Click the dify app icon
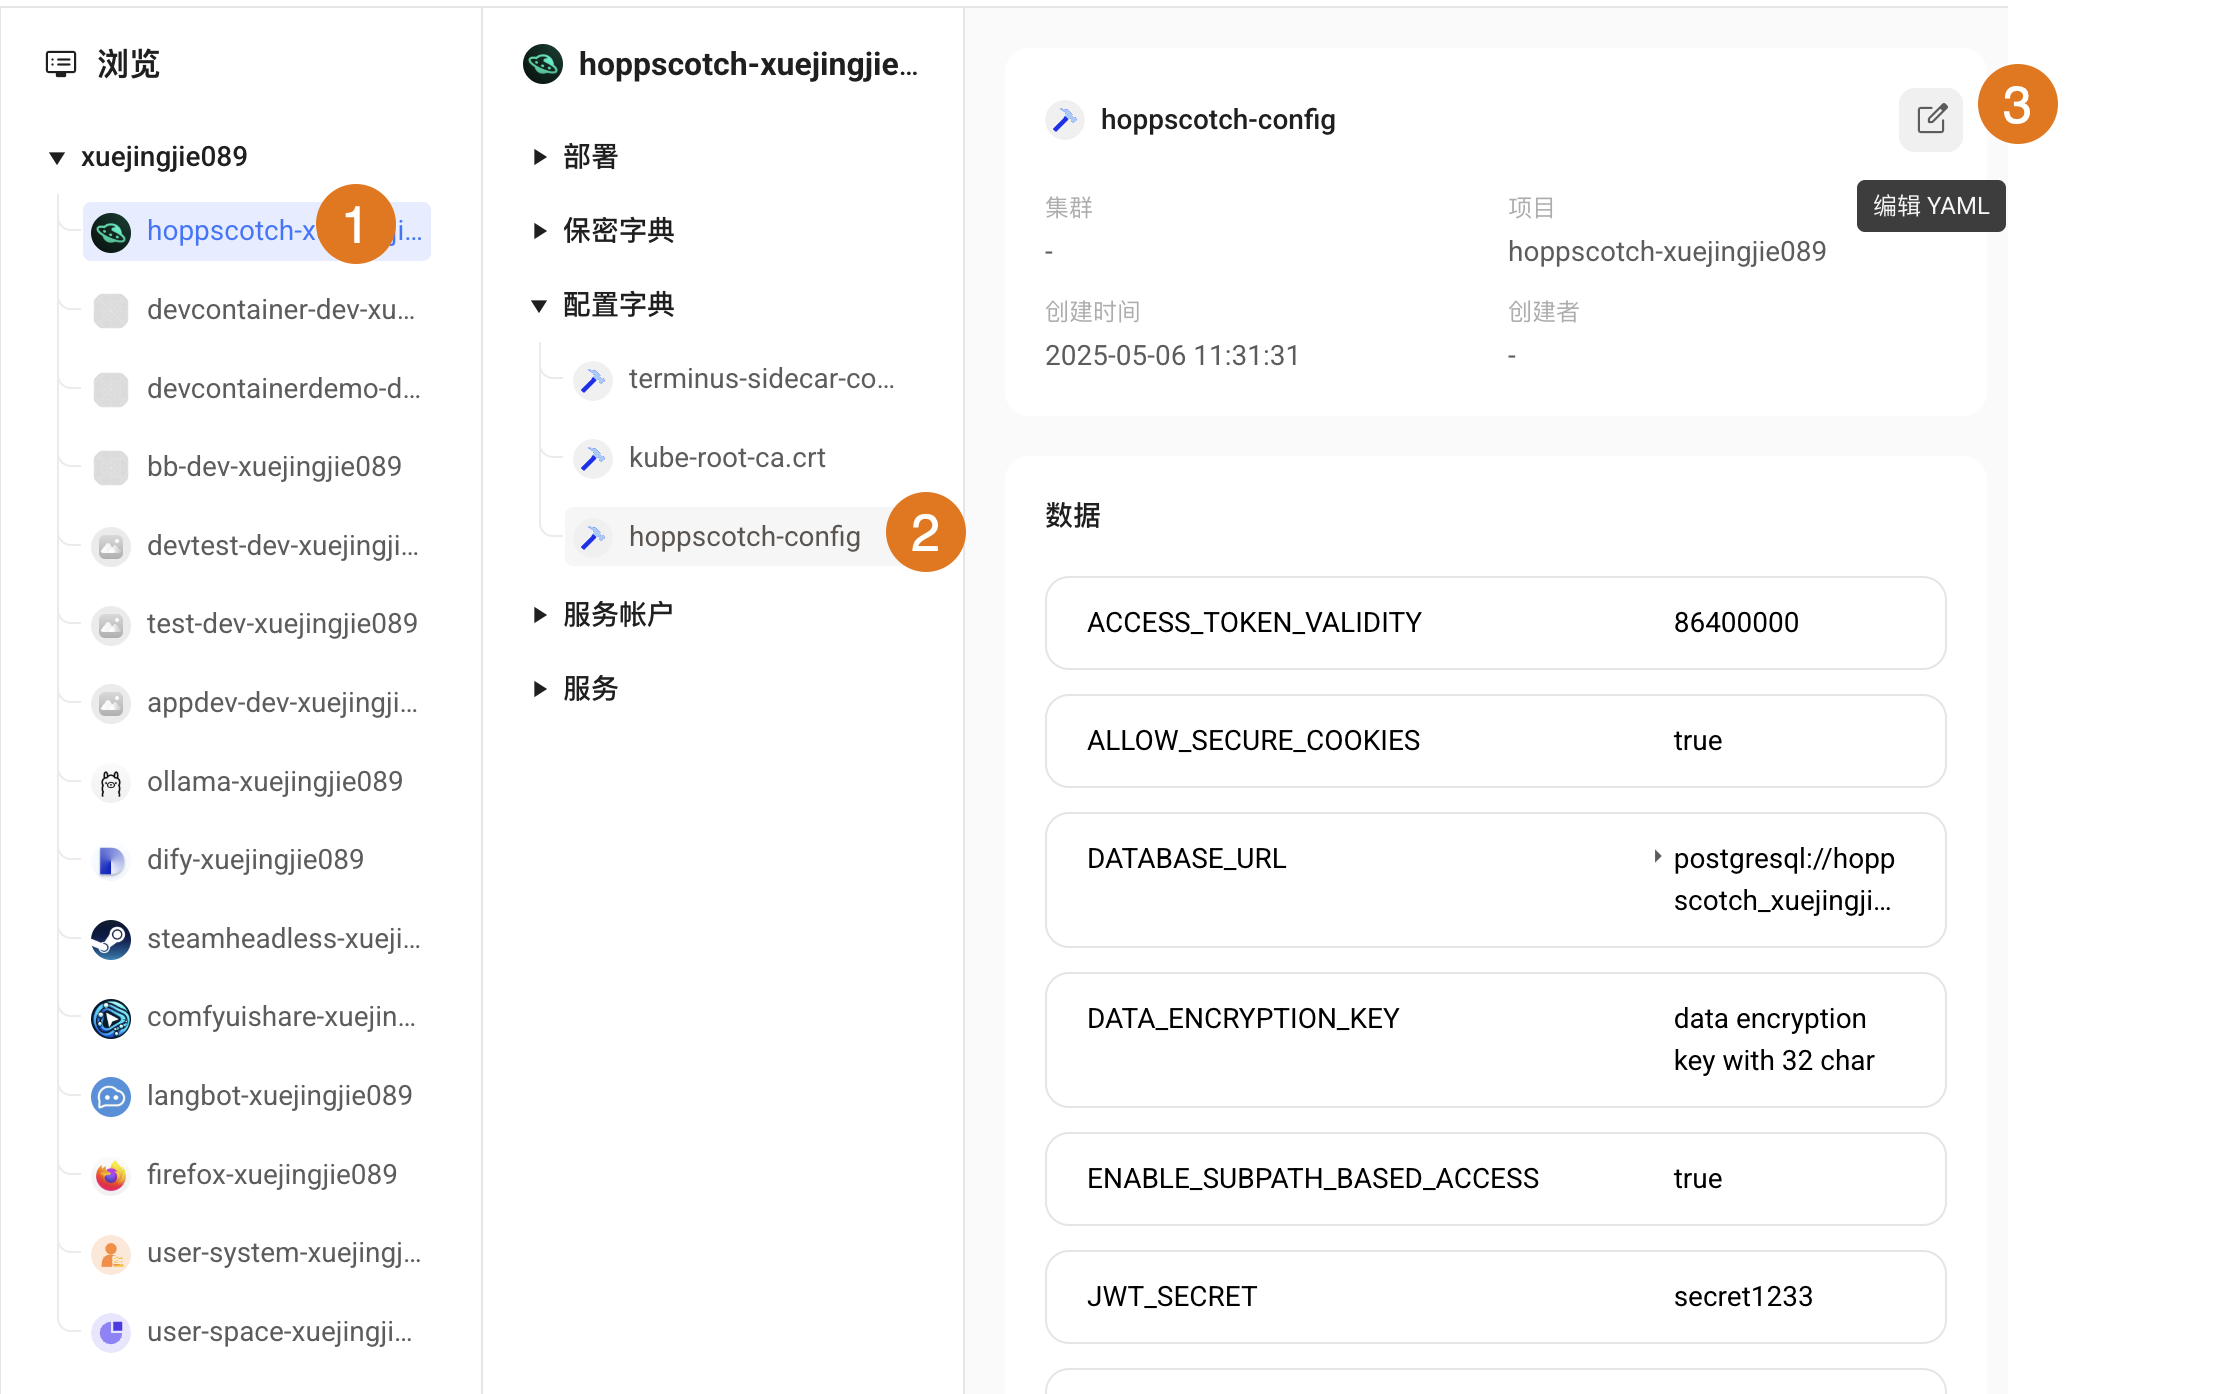This screenshot has height=1394, width=2238. coord(111,861)
